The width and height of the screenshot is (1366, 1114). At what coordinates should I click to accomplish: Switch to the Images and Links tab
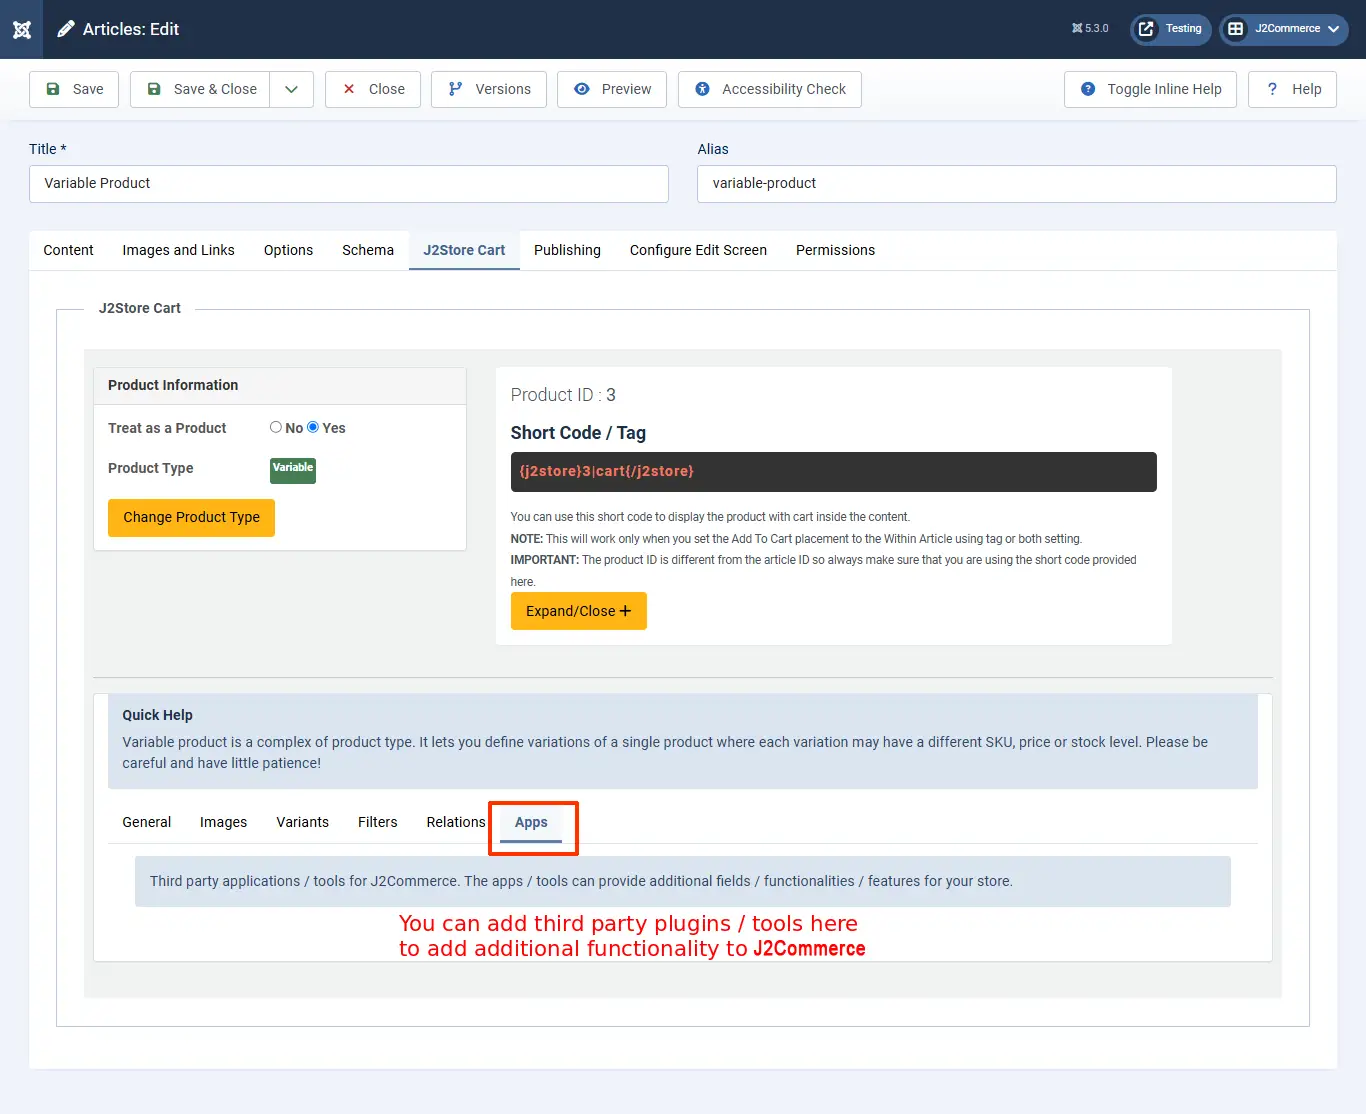(x=179, y=250)
